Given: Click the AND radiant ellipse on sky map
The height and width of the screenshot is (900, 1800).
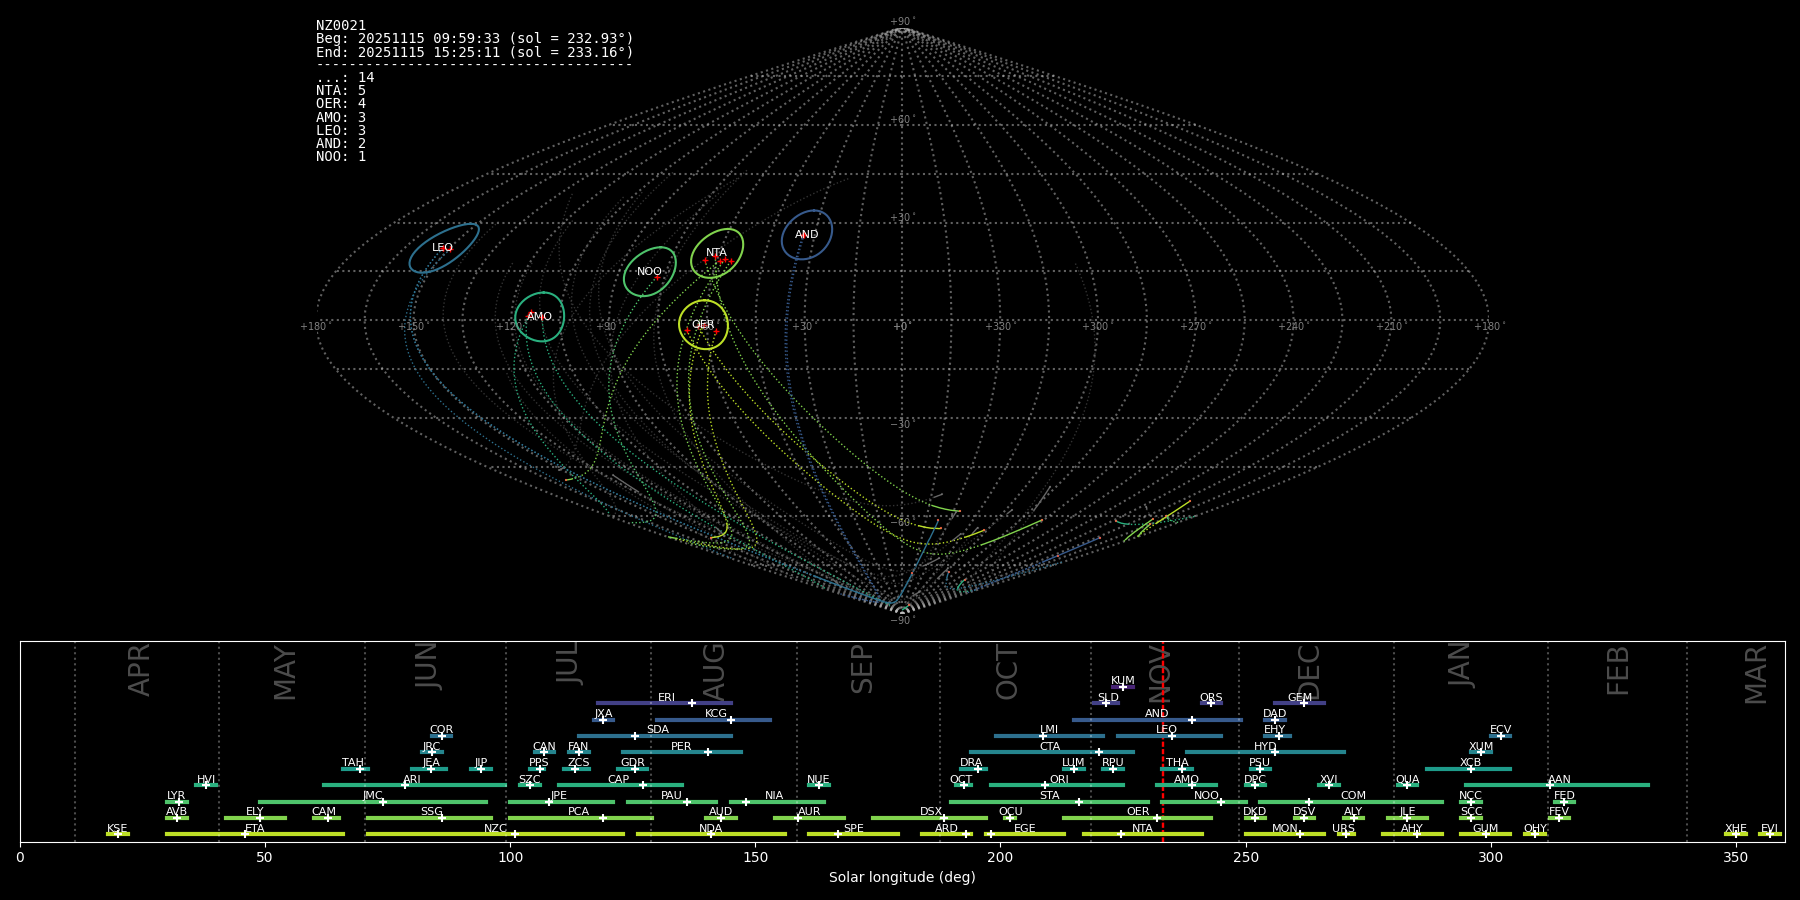Looking at the screenshot, I should [x=807, y=235].
